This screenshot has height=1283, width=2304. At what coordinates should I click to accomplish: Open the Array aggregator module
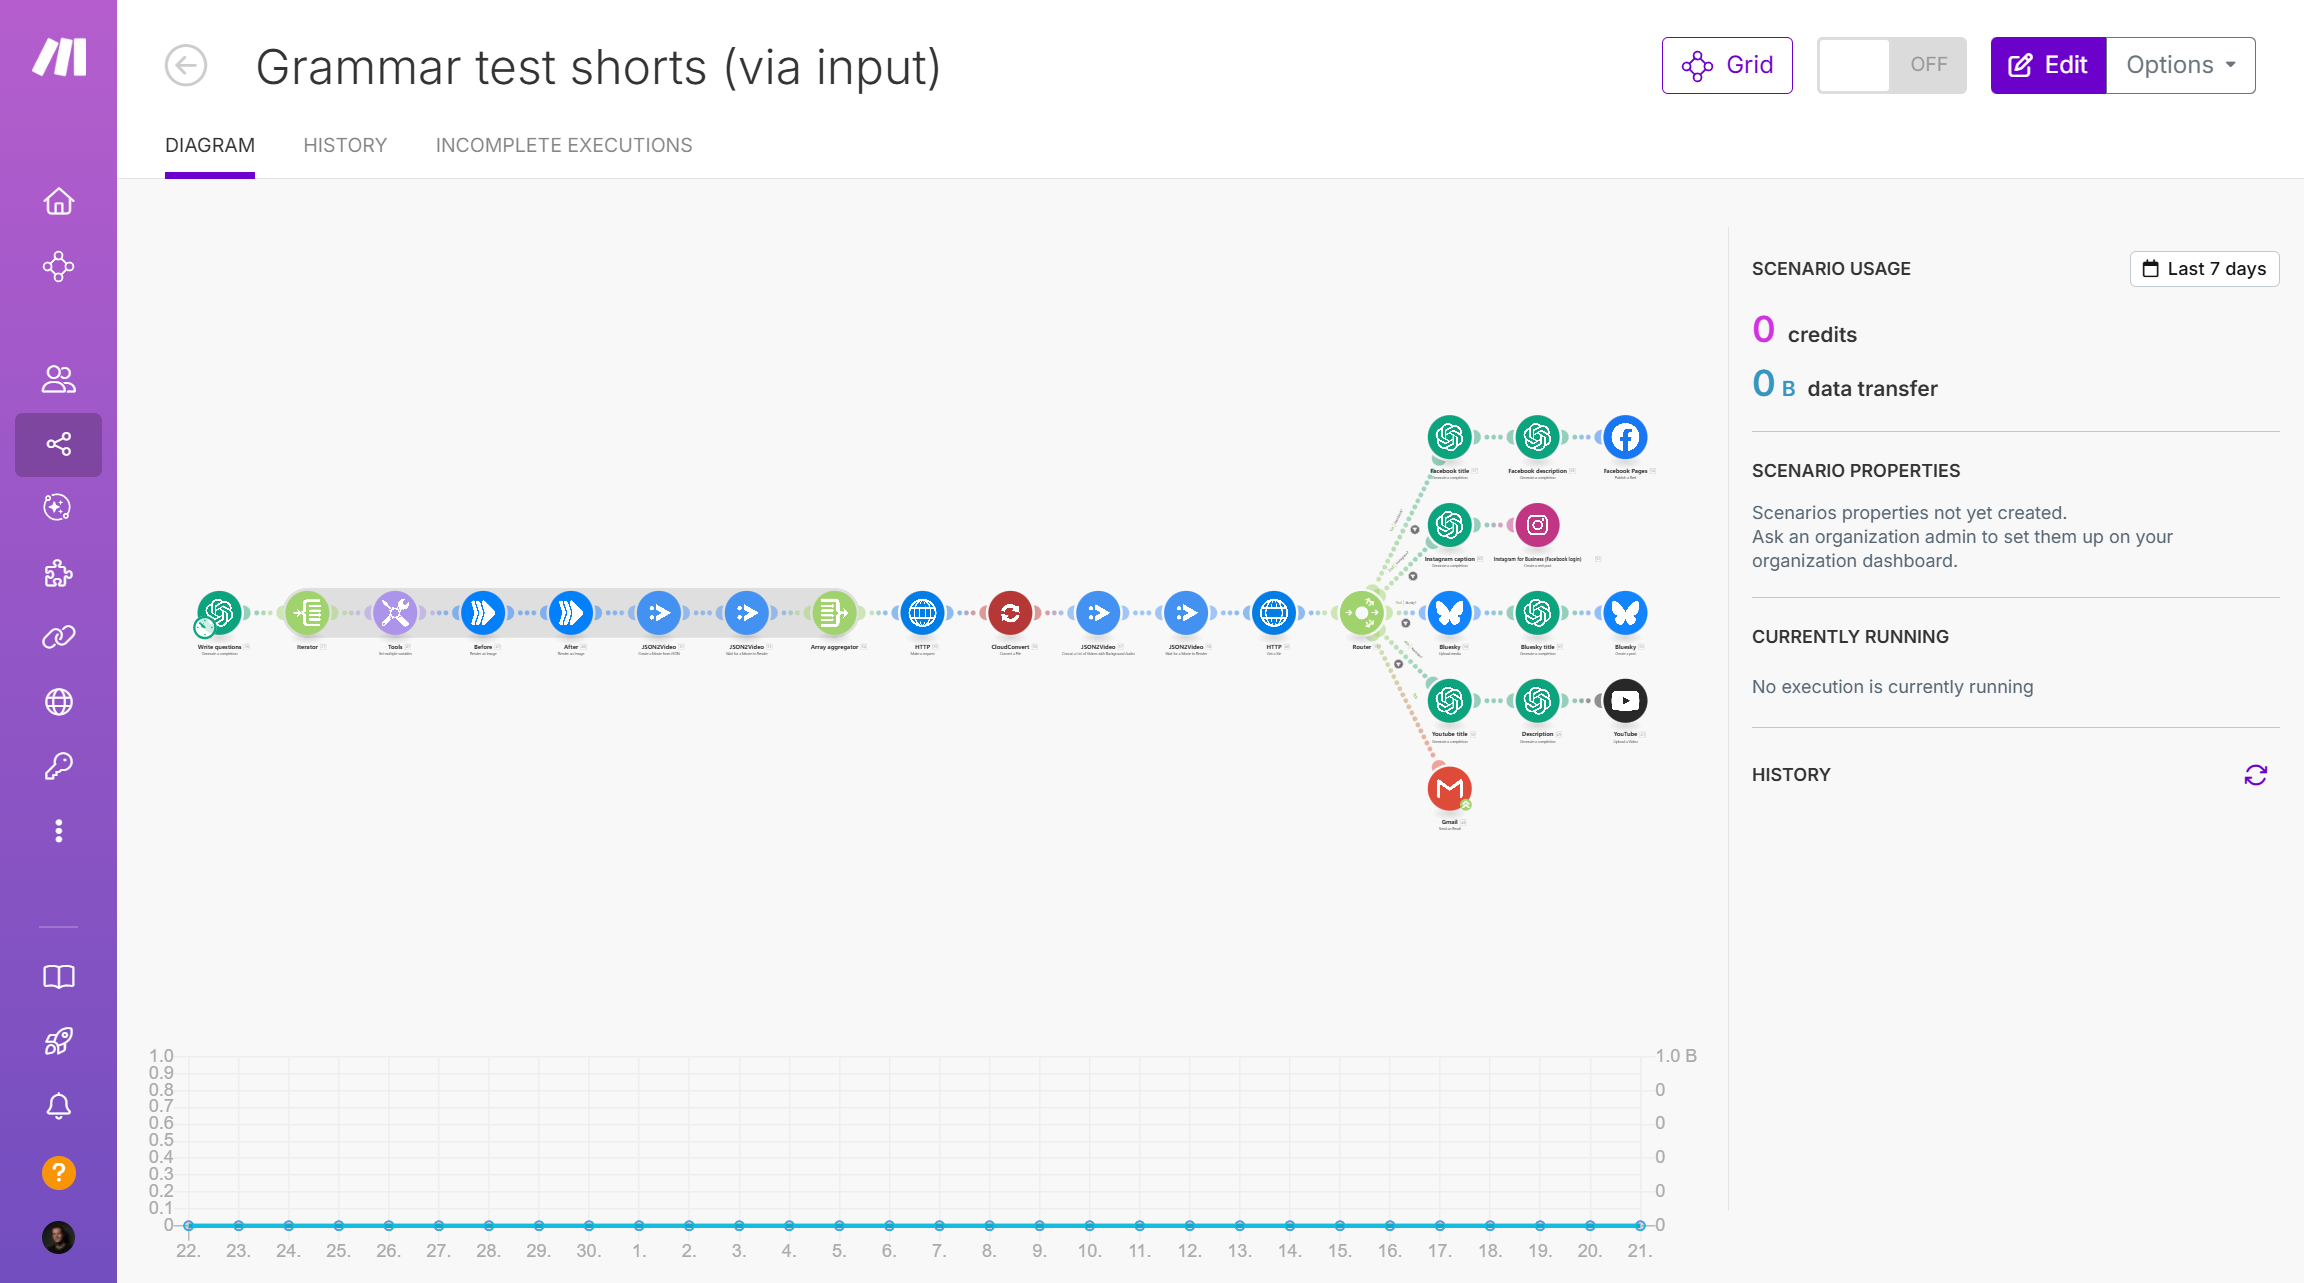(833, 613)
